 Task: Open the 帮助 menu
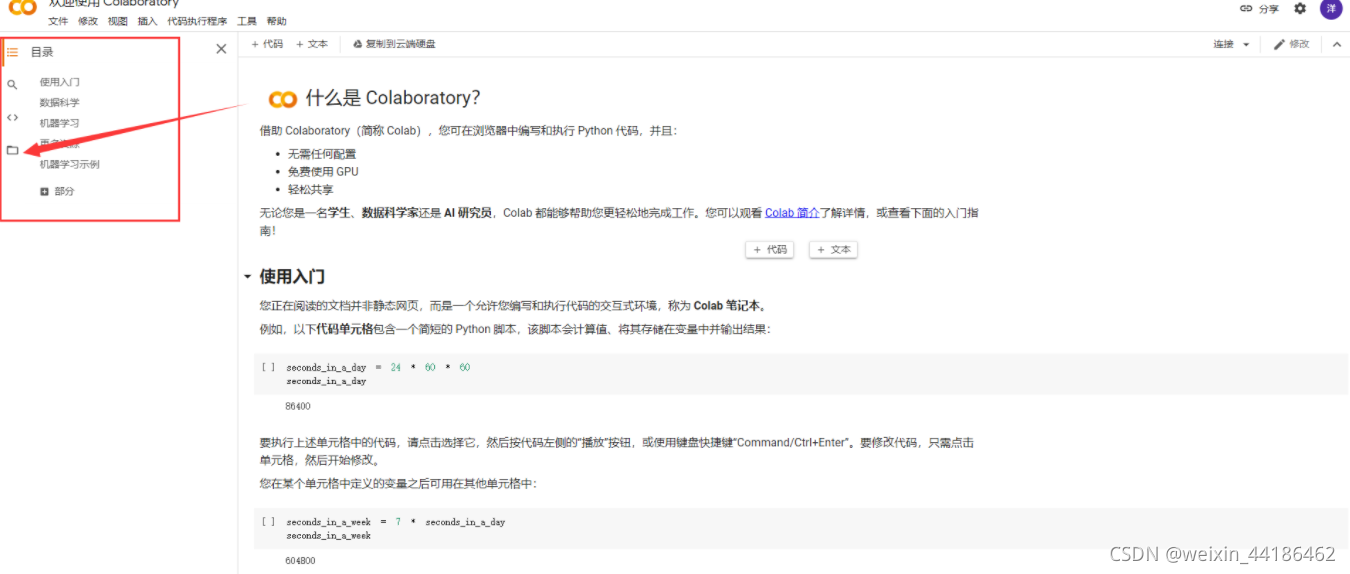[277, 21]
